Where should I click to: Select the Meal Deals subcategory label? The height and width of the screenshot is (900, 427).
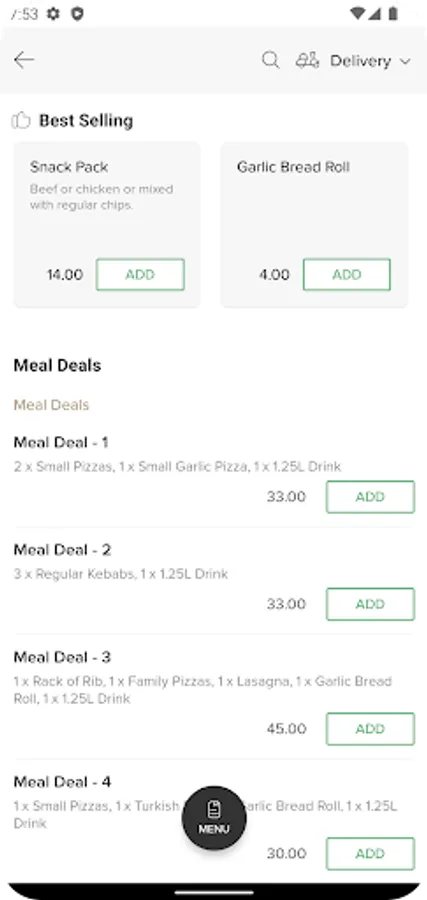point(51,405)
